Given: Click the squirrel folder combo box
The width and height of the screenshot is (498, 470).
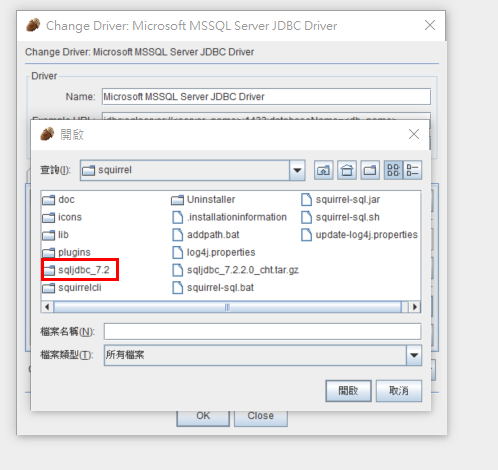Looking at the screenshot, I should 192,170.
